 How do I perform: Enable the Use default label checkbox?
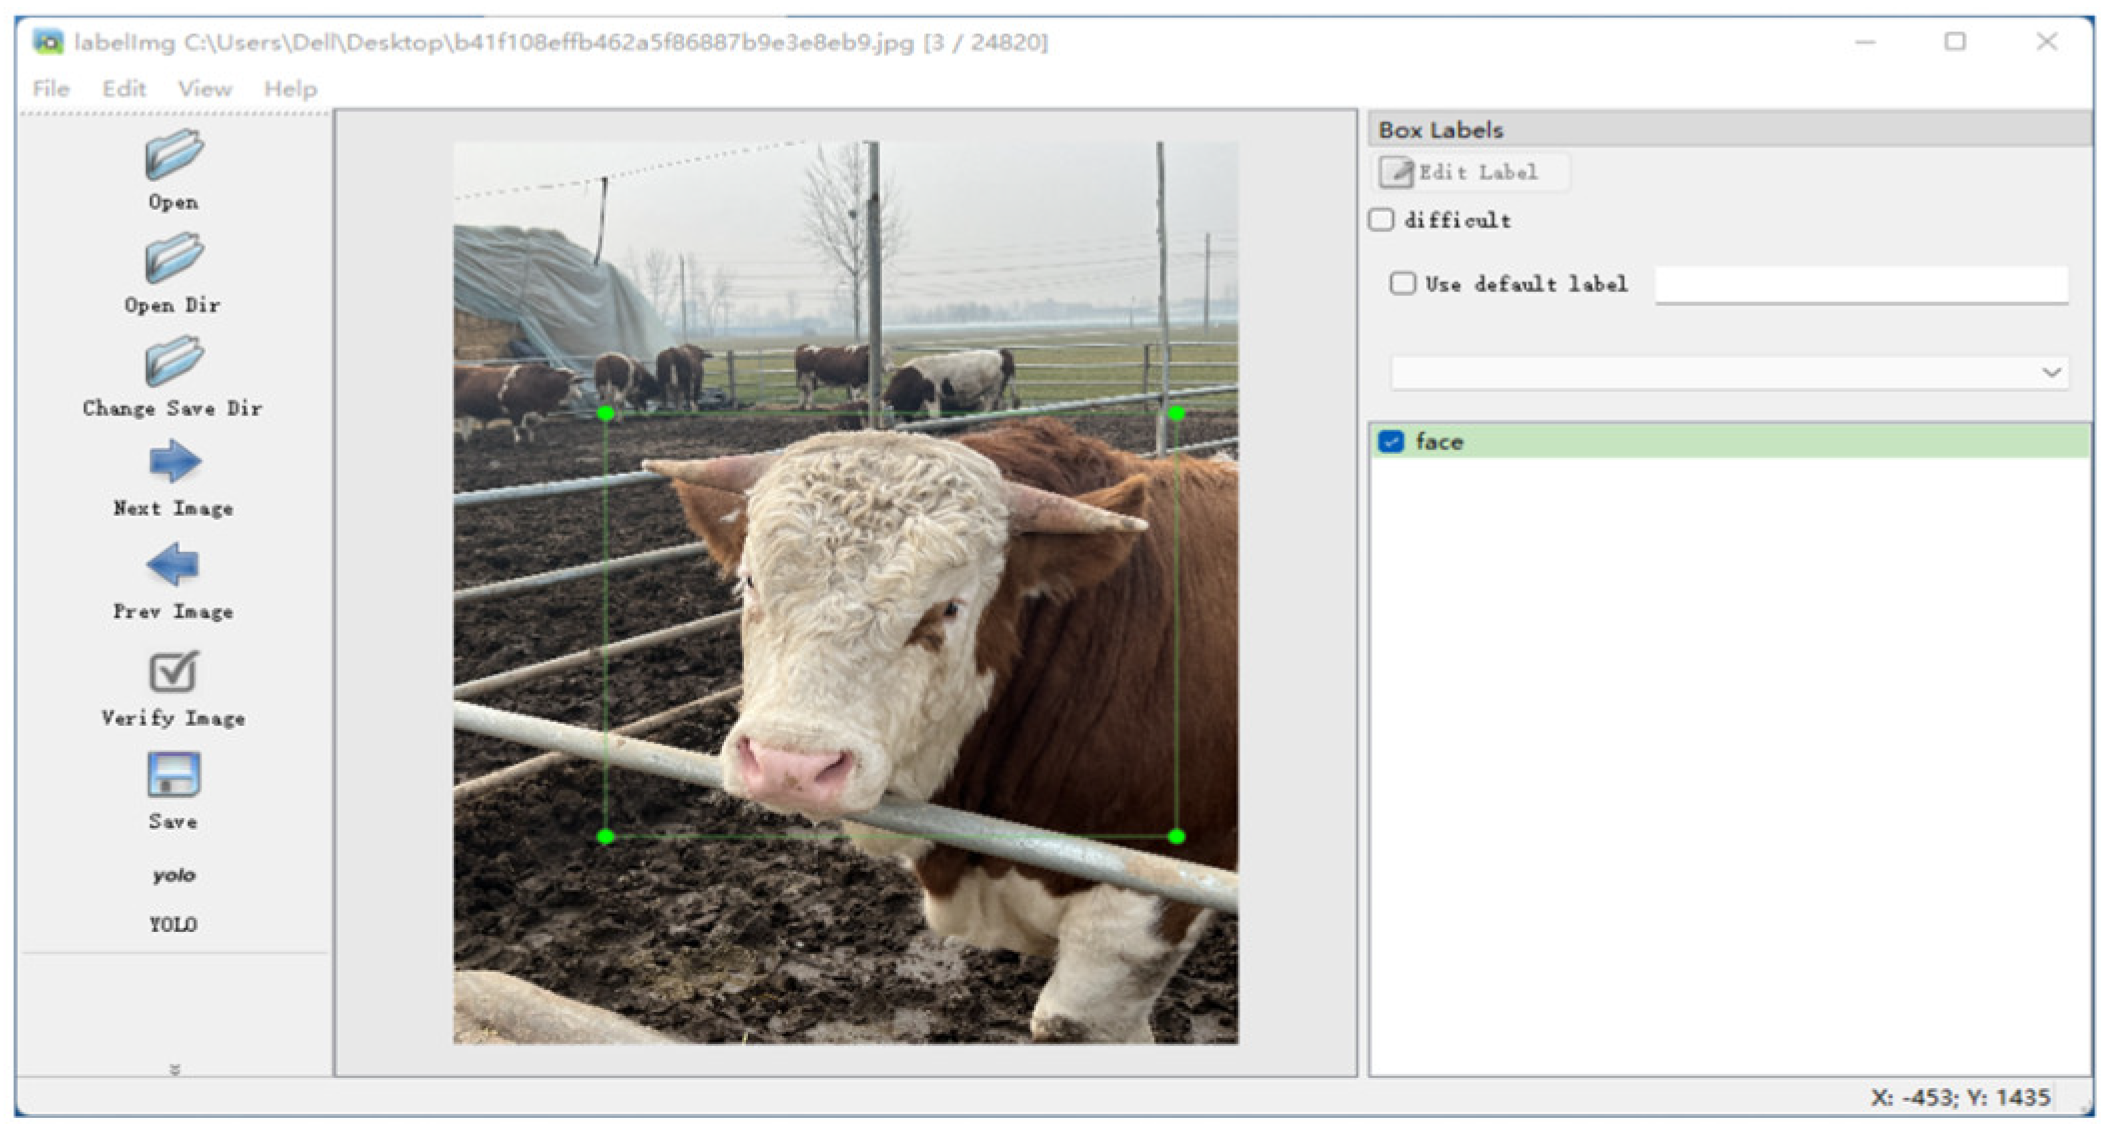pos(1403,284)
